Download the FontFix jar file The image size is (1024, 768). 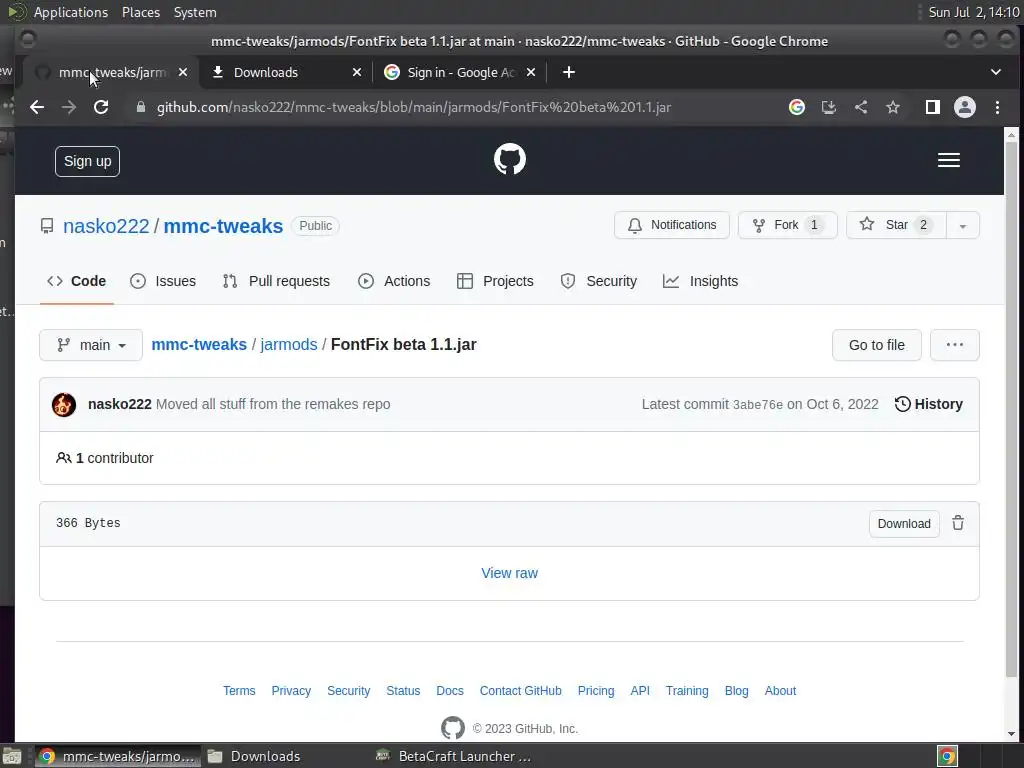coord(904,524)
